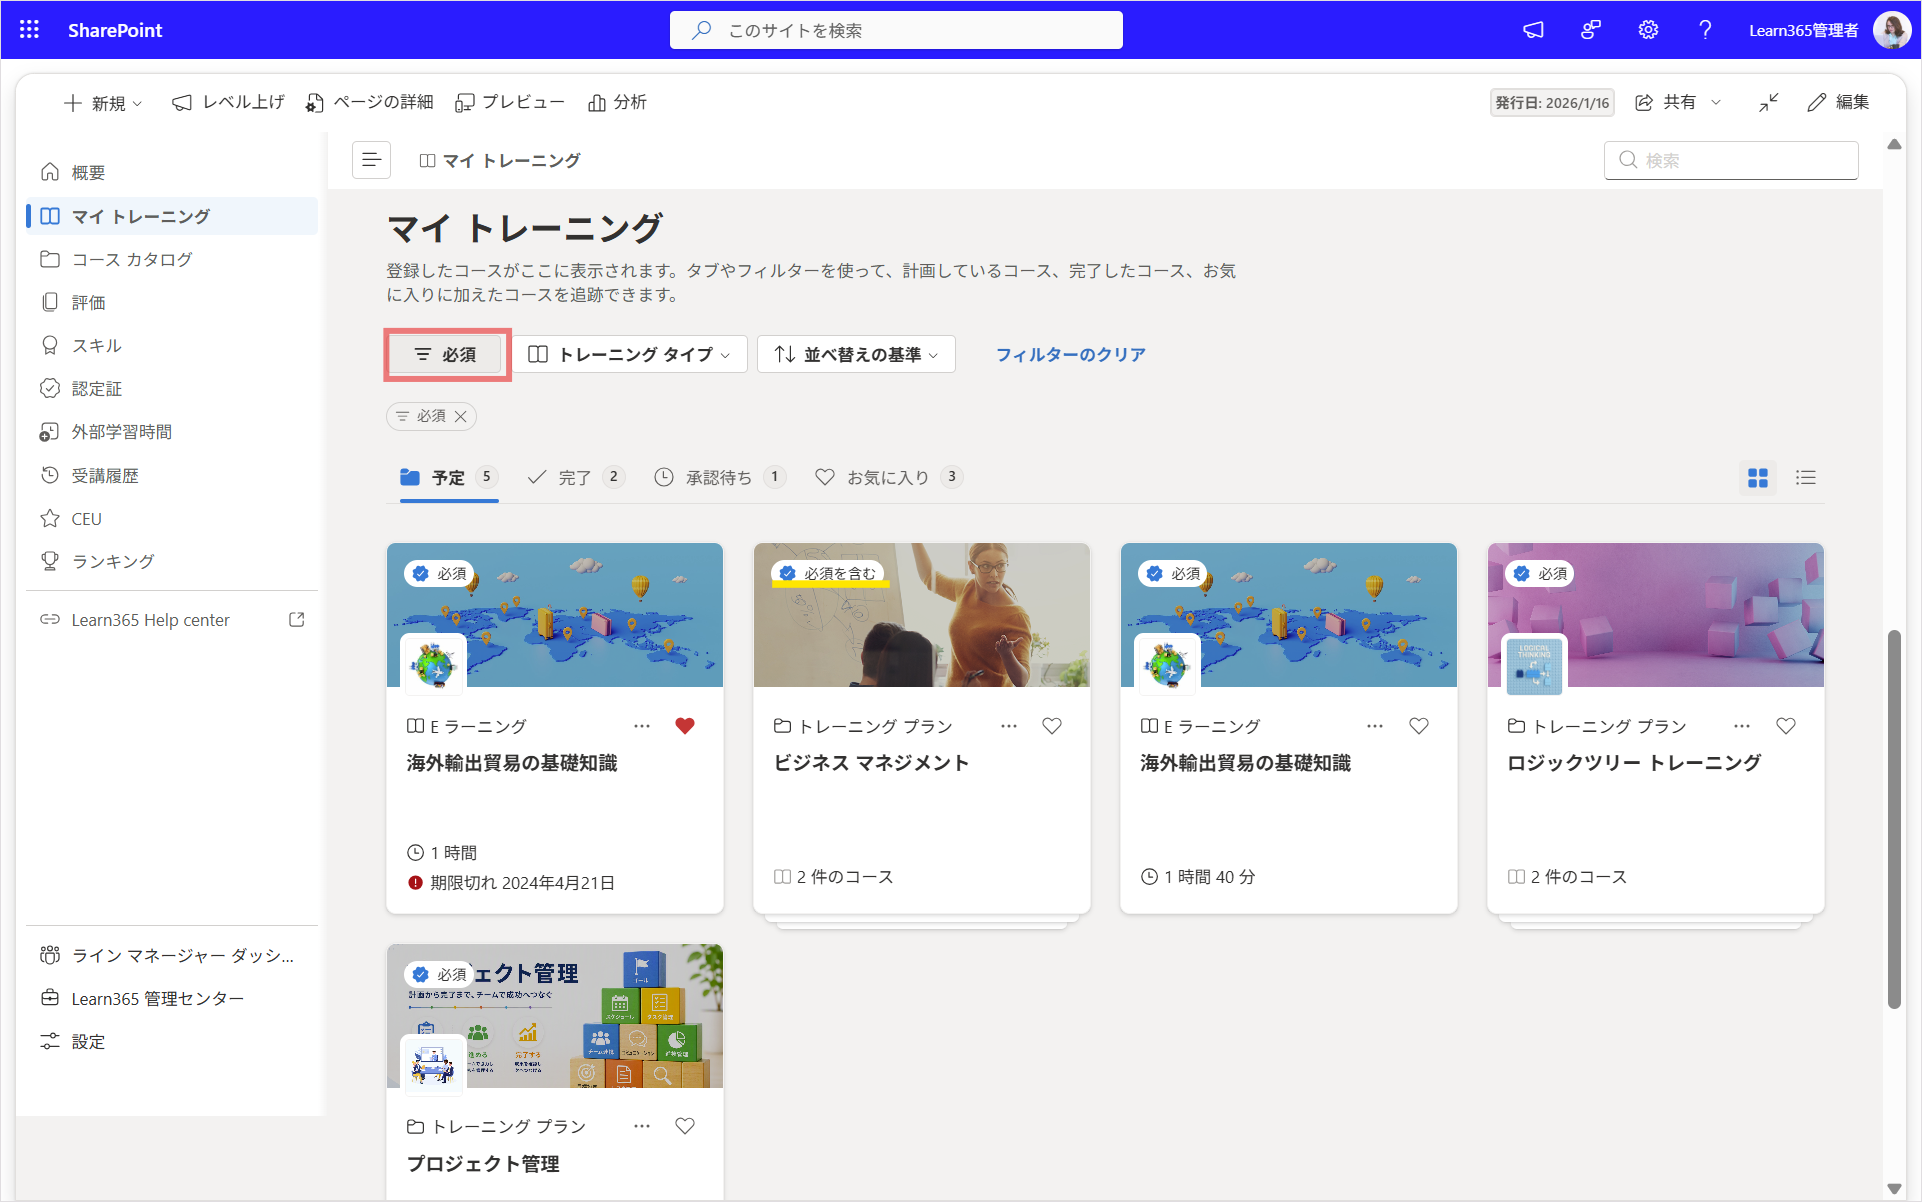Open Learn365 Help center link
Viewport: 1922px width, 1202px height.
(x=172, y=620)
